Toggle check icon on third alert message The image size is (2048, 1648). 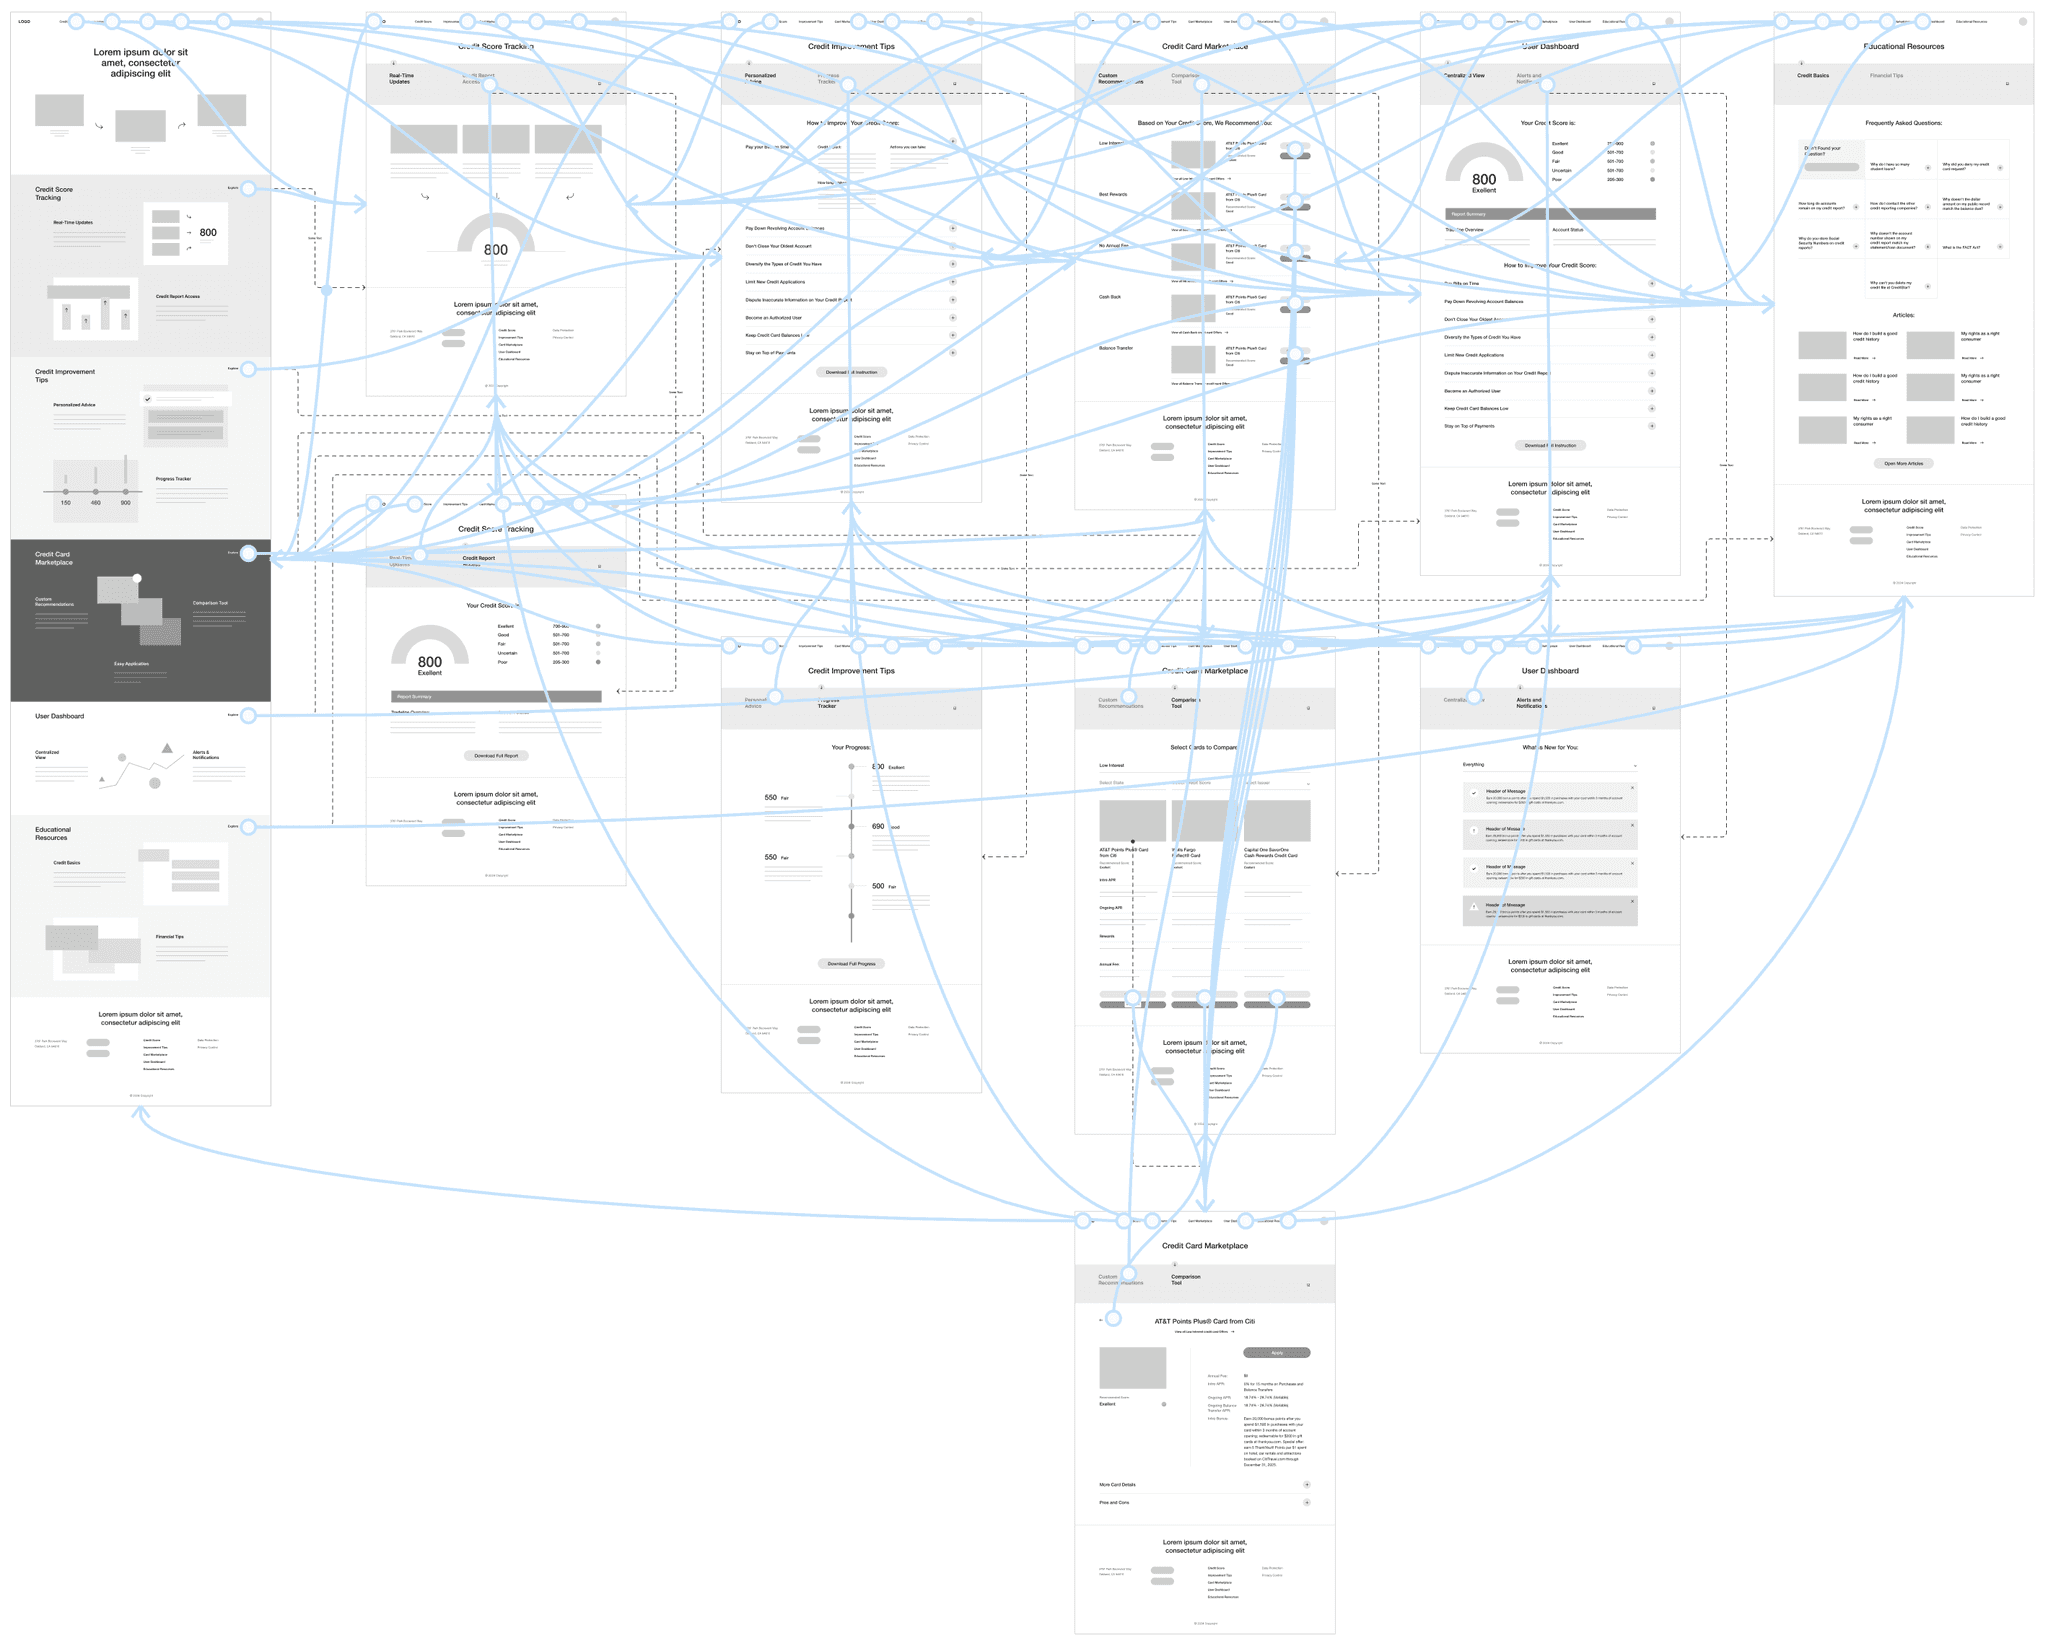click(x=1474, y=869)
